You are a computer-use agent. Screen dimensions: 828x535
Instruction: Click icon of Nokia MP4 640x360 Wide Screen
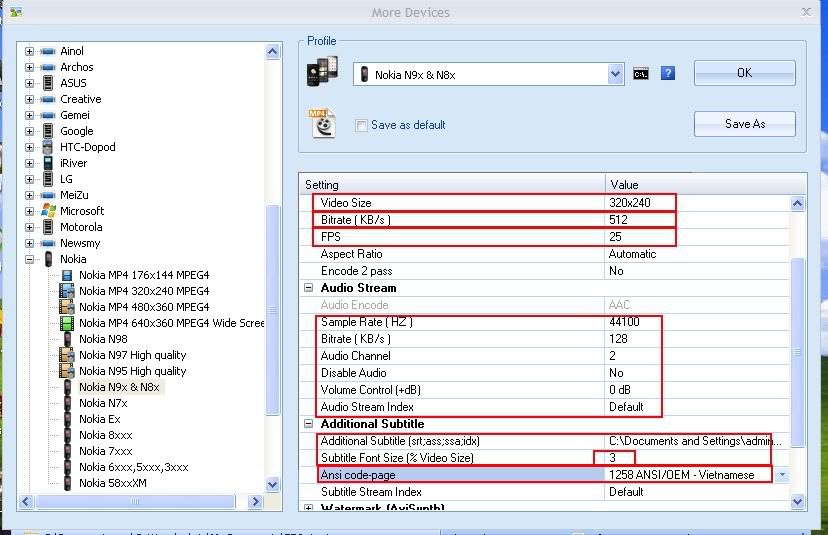(x=67, y=323)
